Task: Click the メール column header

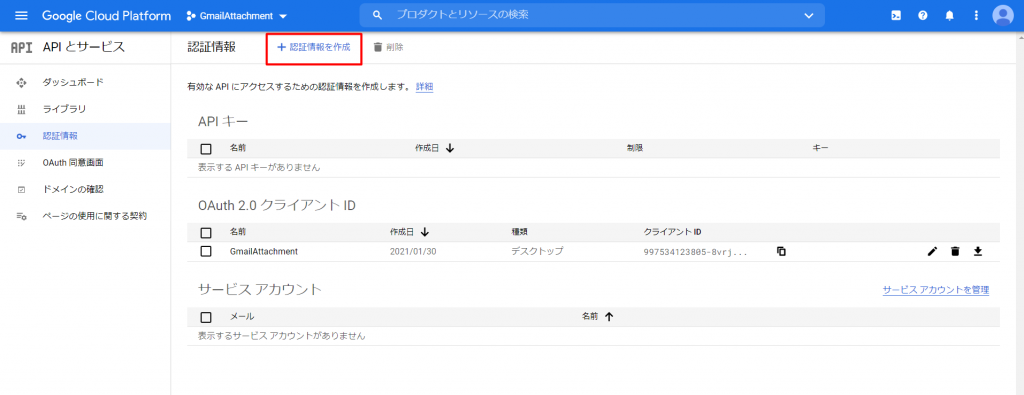Action: (x=242, y=317)
